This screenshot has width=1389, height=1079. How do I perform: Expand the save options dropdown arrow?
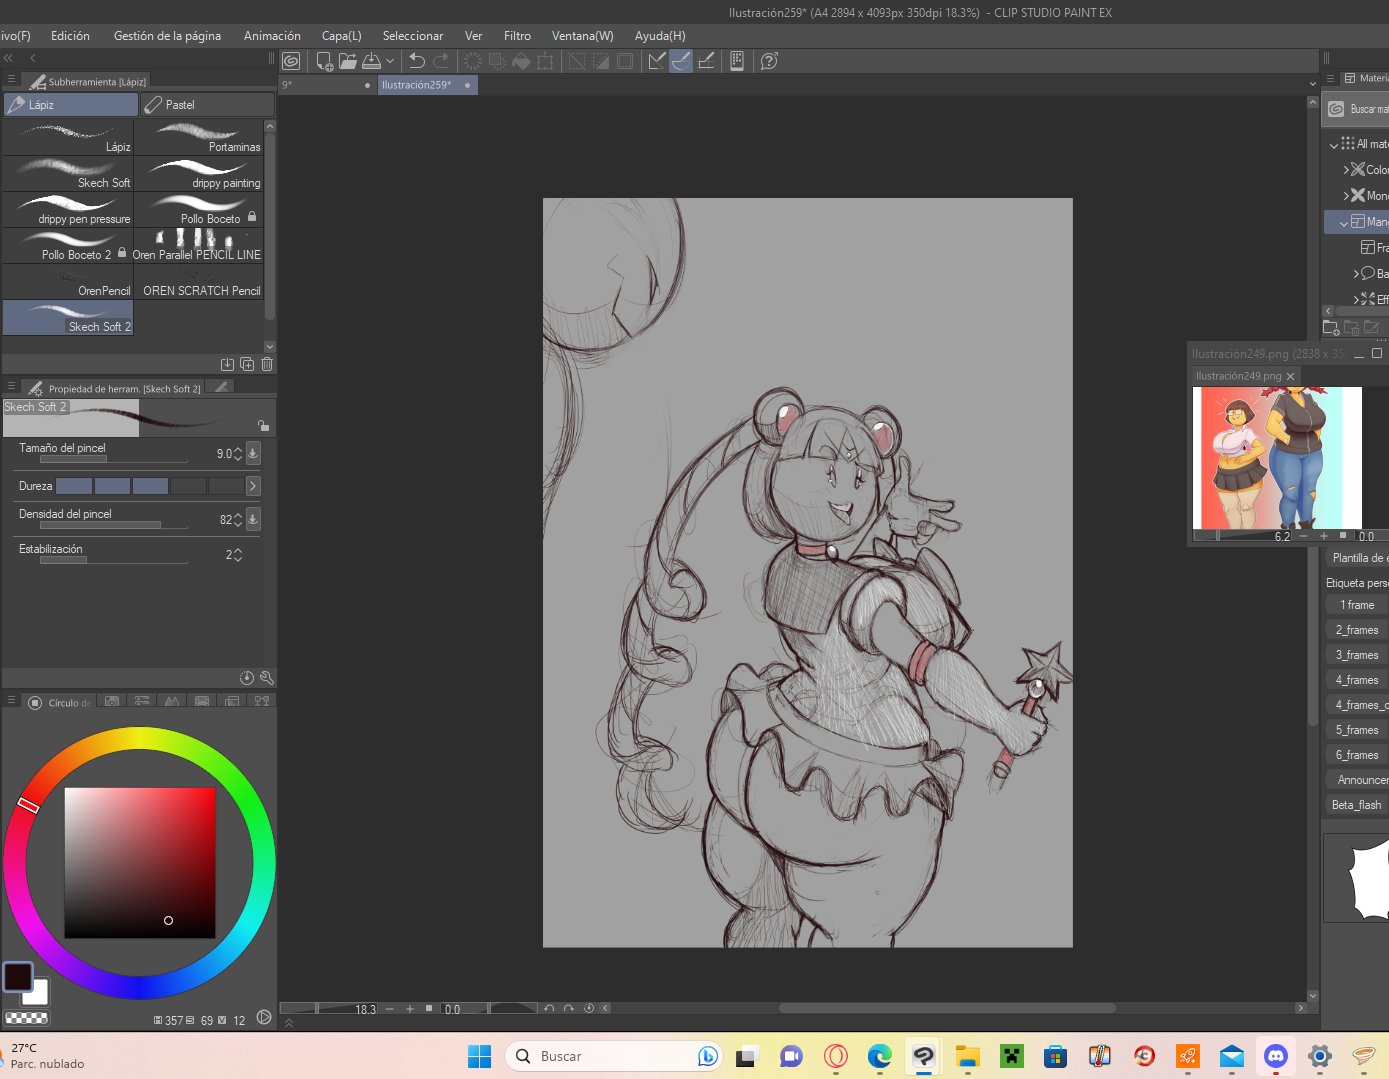point(390,61)
